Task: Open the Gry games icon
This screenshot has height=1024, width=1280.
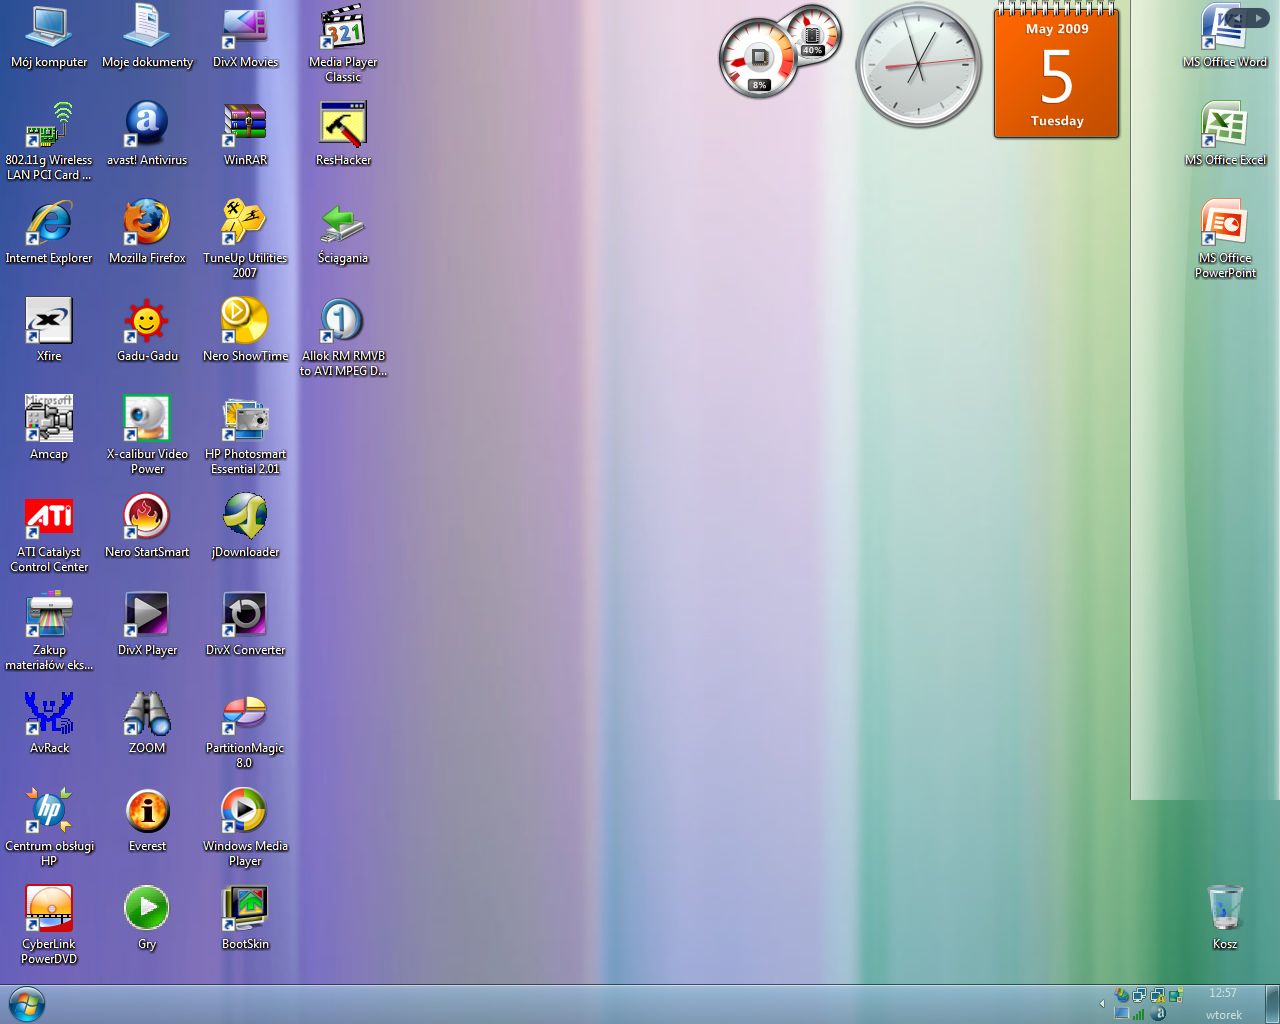Action: (x=147, y=918)
